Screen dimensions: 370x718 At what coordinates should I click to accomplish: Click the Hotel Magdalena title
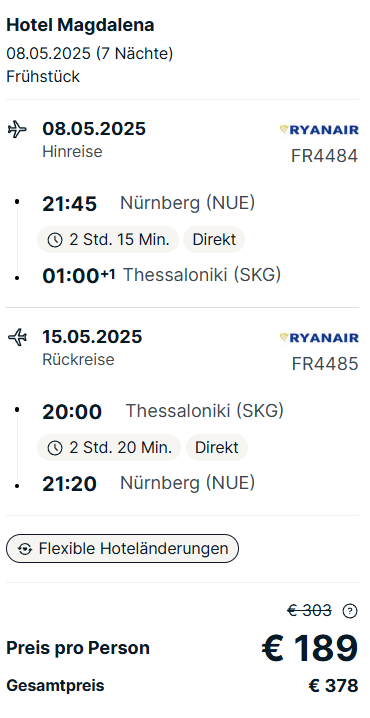click(80, 26)
